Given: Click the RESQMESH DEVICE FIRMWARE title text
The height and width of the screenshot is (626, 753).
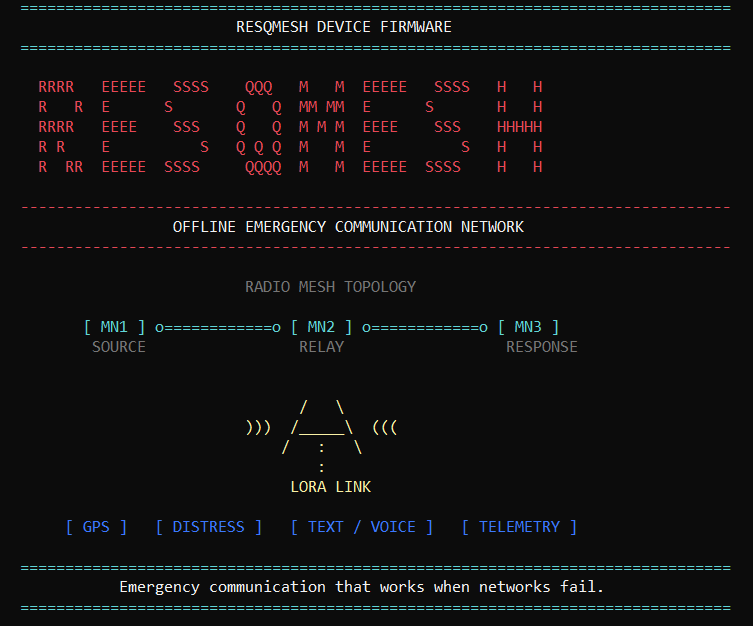Looking at the screenshot, I should pos(343,27).
